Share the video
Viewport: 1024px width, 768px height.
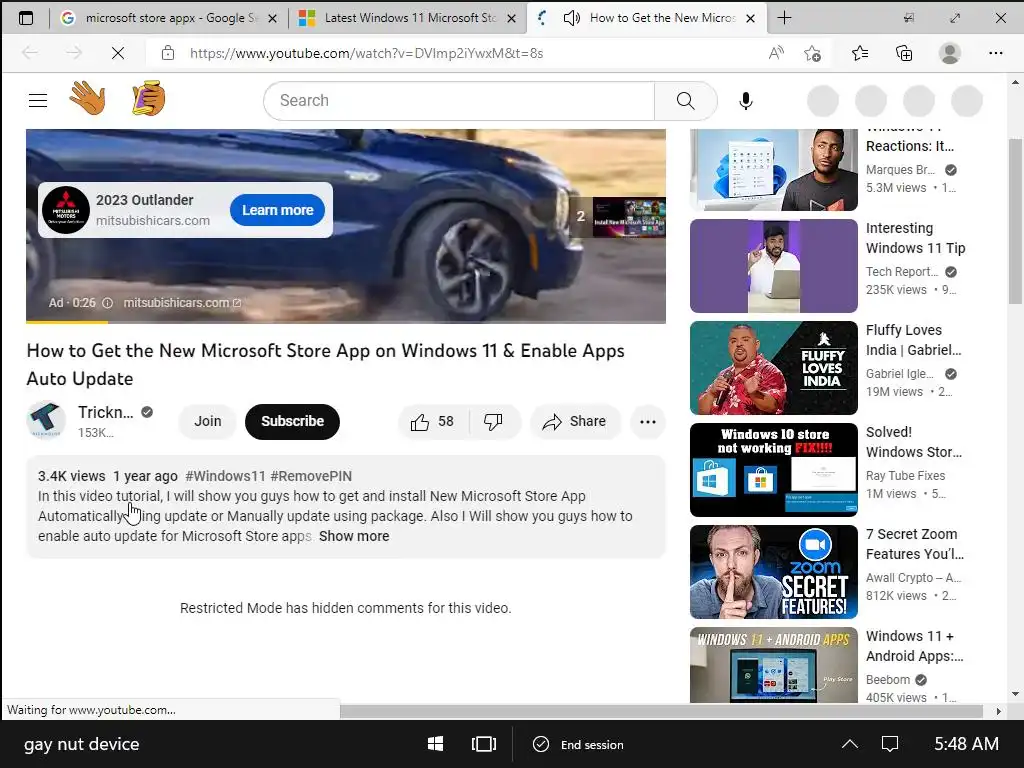(x=575, y=422)
